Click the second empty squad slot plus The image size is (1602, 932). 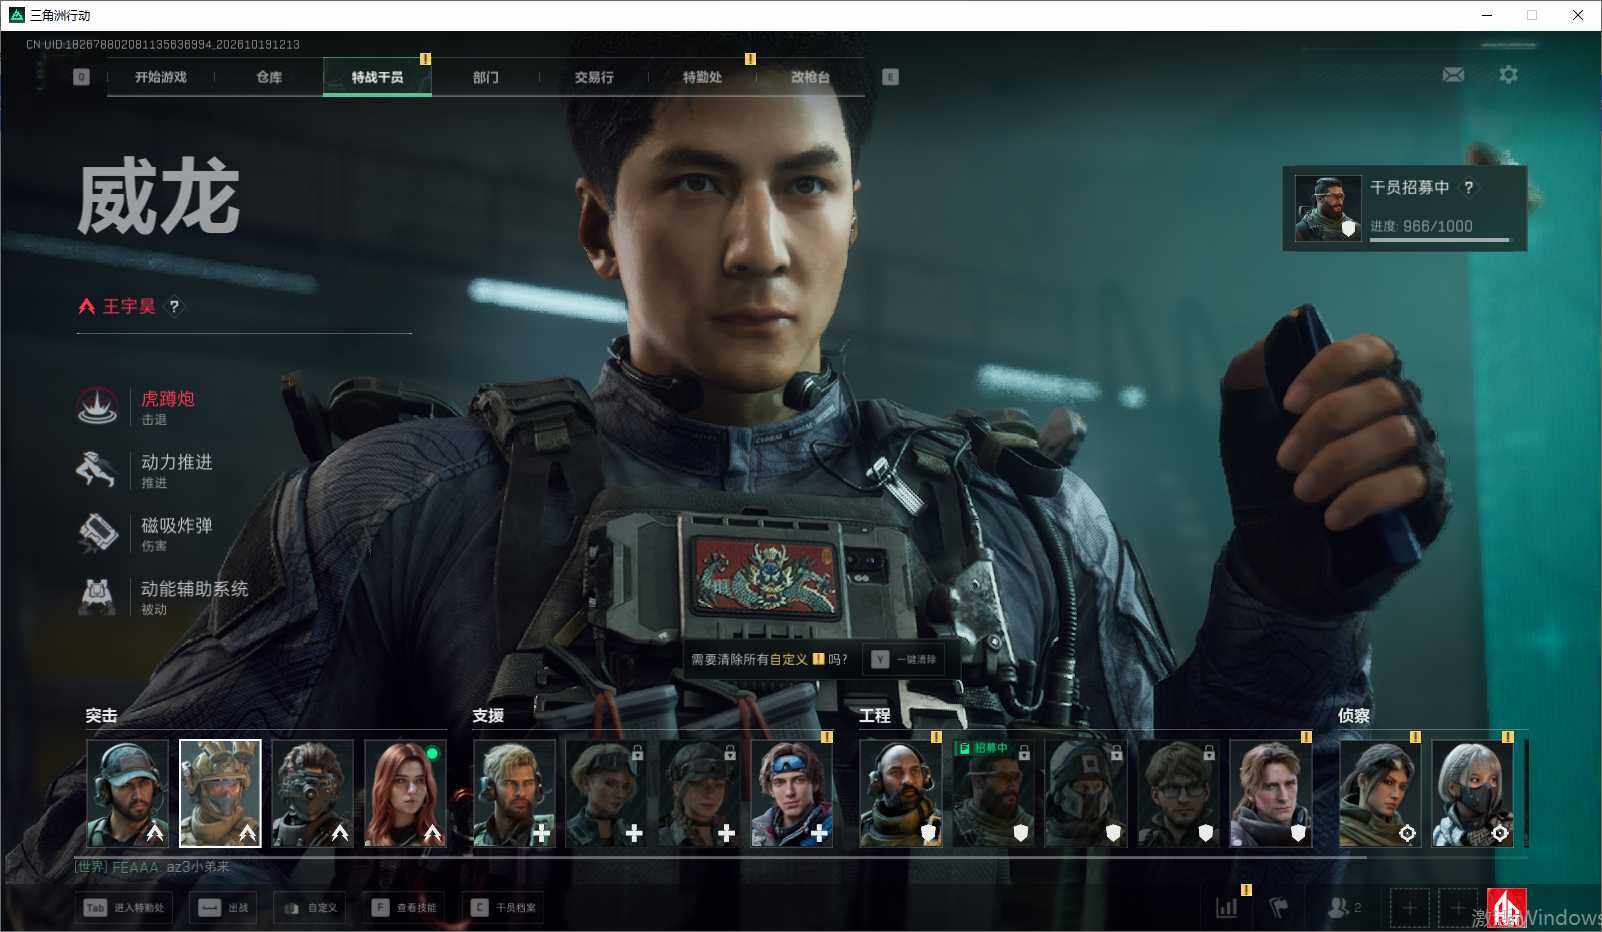coord(1457,908)
